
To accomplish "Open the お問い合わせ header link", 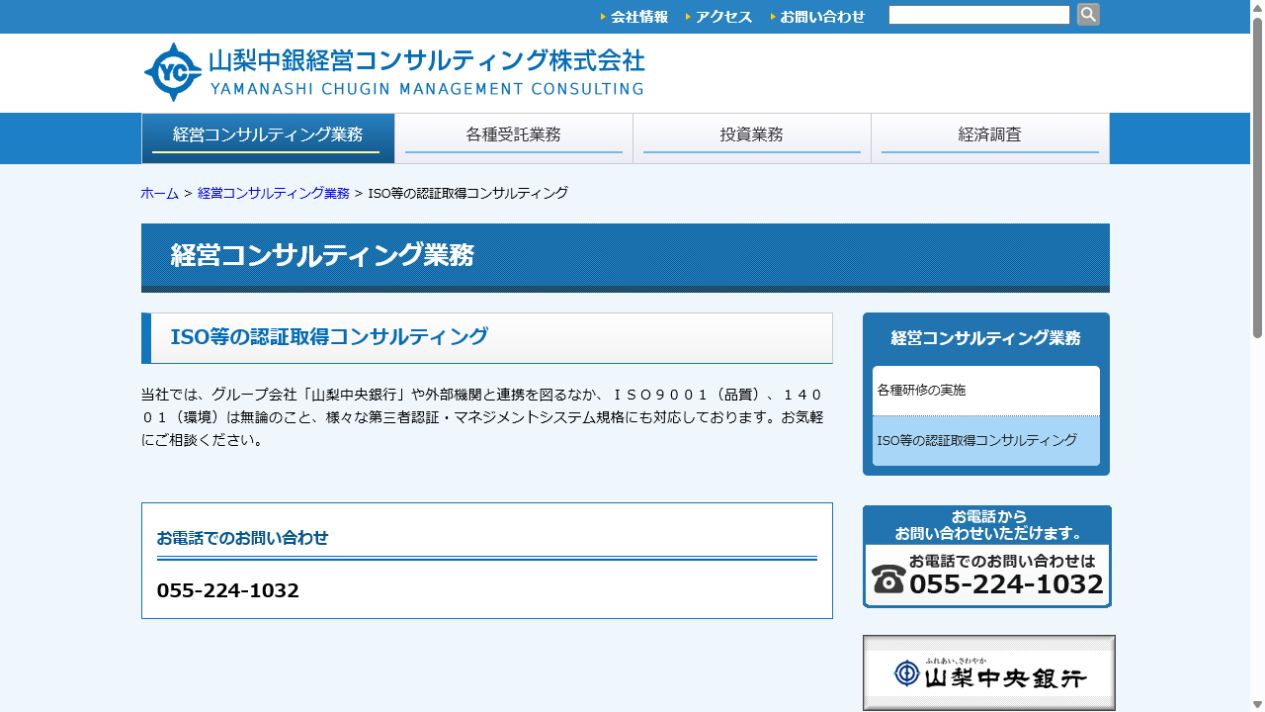I will point(822,16).
